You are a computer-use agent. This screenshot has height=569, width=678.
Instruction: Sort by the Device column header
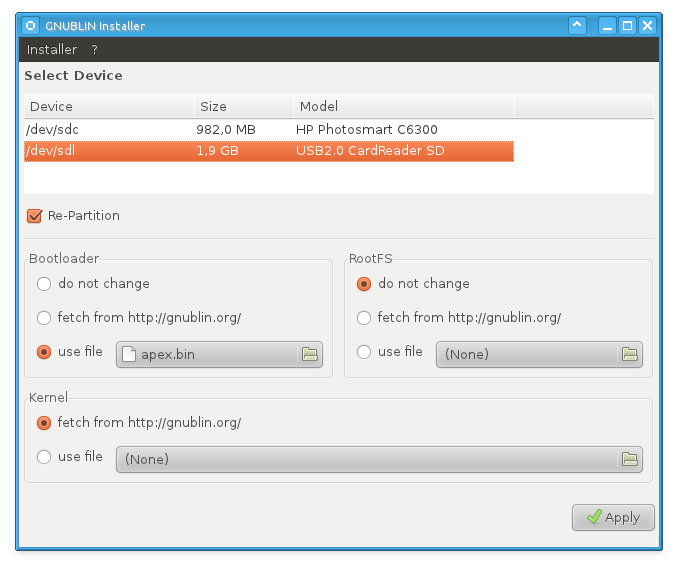pyautogui.click(x=109, y=106)
